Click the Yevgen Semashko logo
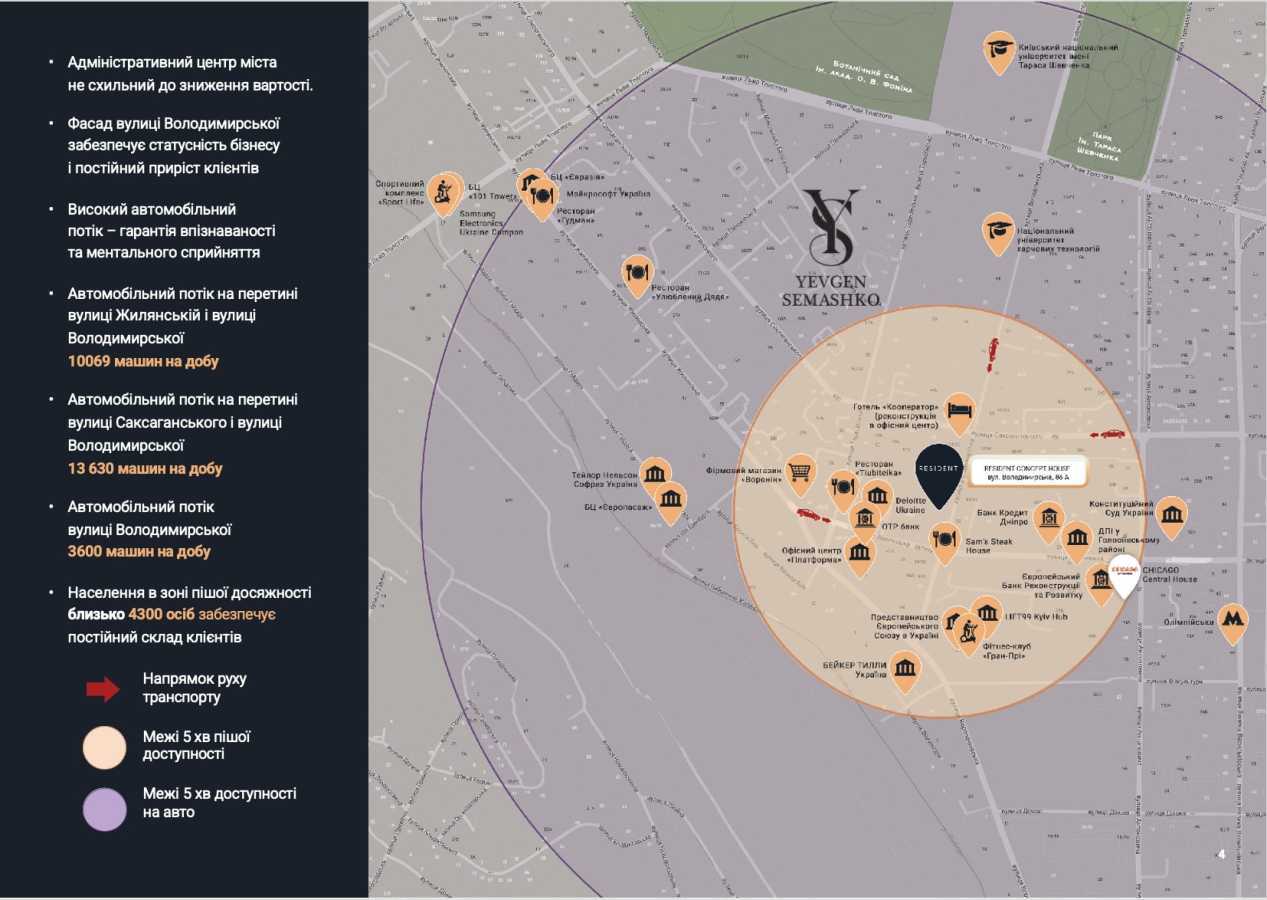This screenshot has height=900, width=1267. [x=832, y=247]
